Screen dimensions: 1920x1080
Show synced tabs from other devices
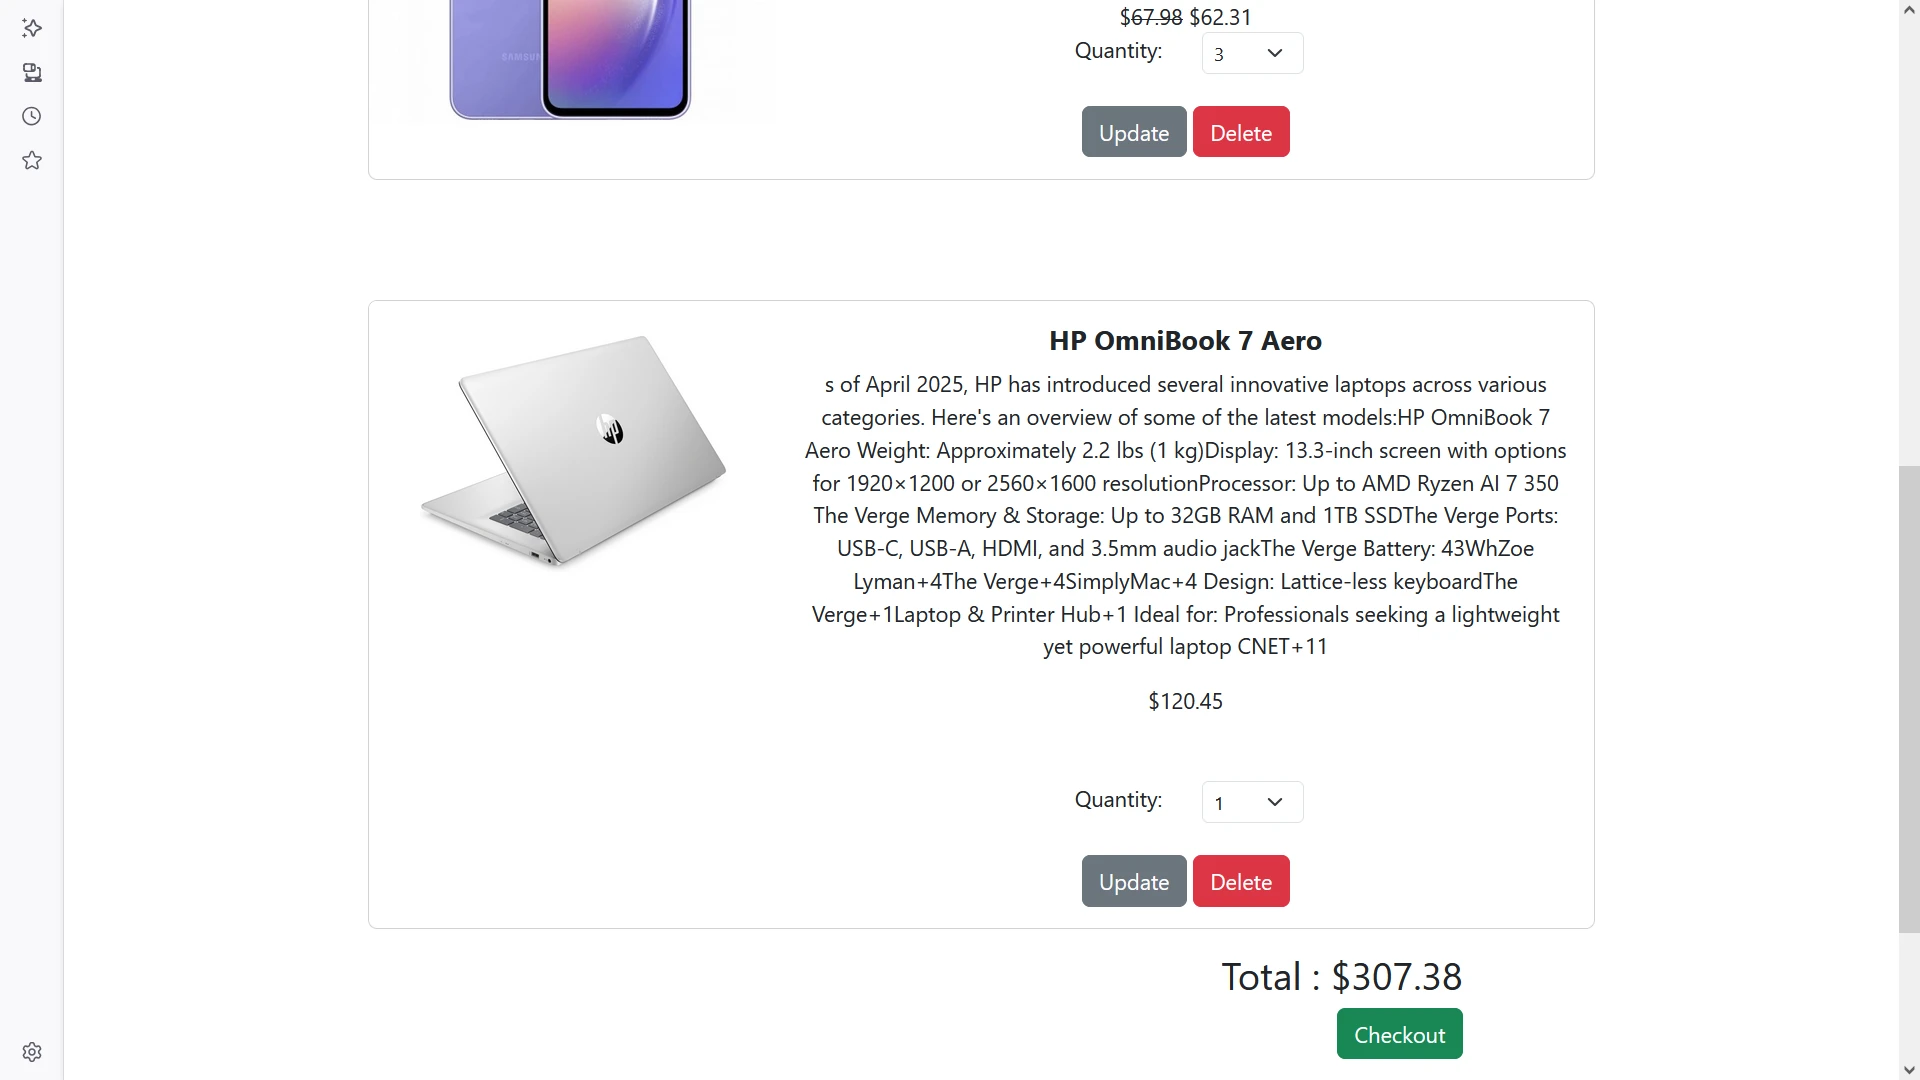pyautogui.click(x=32, y=72)
